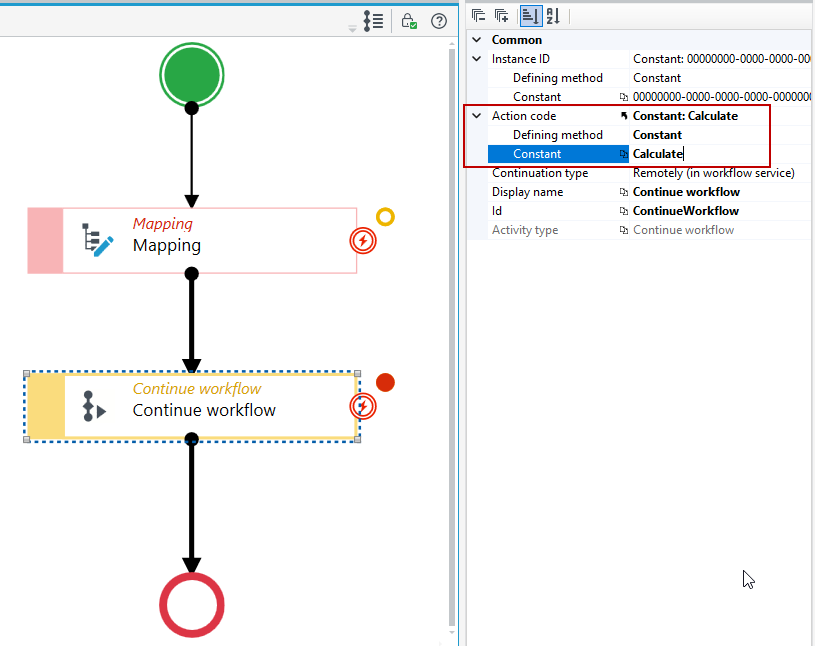The height and width of the screenshot is (646, 815).
Task: Click the Mapping activity tree-pencil icon
Action: point(98,240)
